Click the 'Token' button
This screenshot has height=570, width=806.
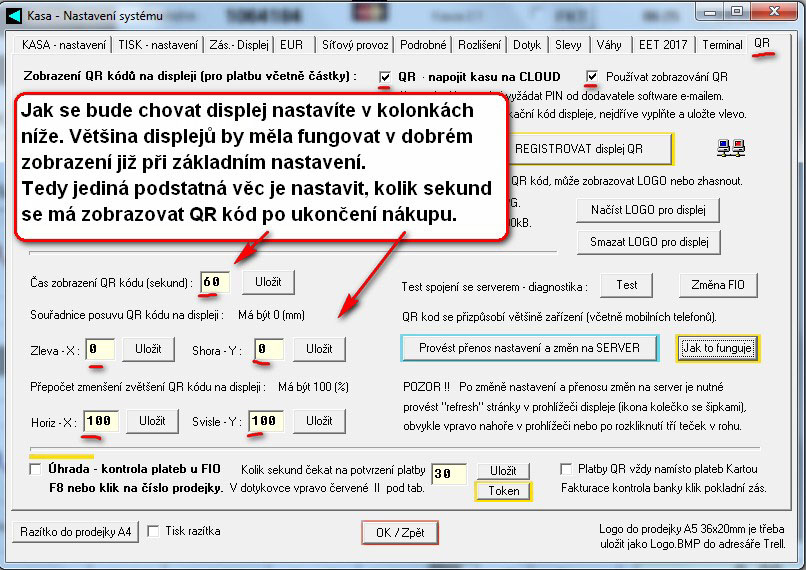503,491
